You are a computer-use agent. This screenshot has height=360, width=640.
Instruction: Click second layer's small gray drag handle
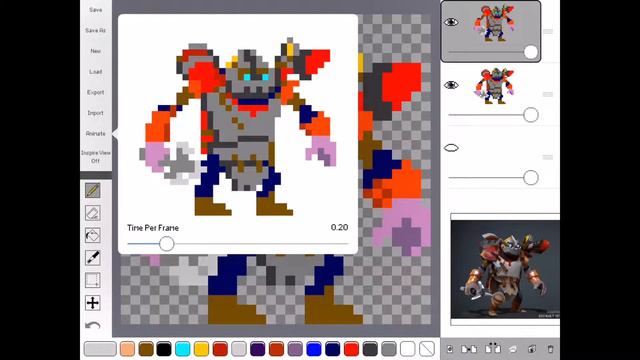(x=548, y=94)
